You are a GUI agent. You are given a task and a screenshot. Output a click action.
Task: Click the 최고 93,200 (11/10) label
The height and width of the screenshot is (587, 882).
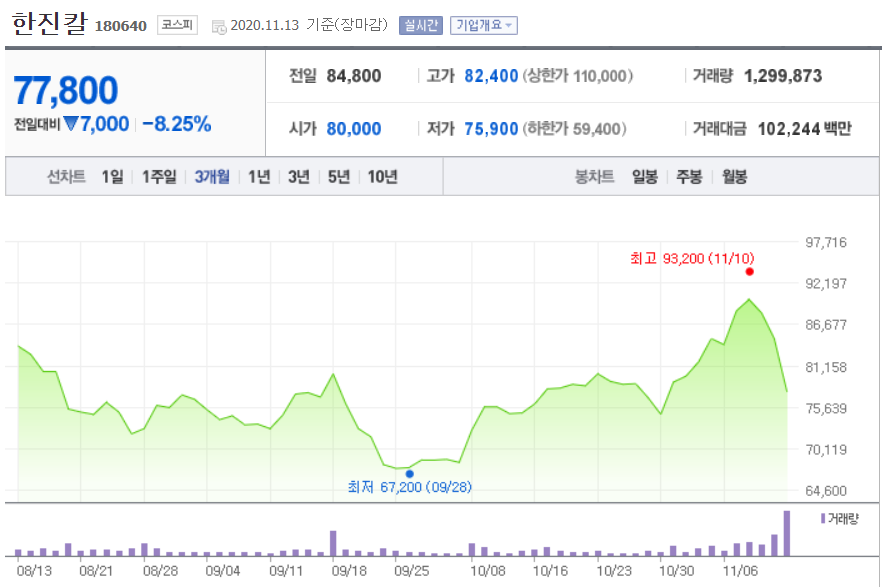[692, 258]
